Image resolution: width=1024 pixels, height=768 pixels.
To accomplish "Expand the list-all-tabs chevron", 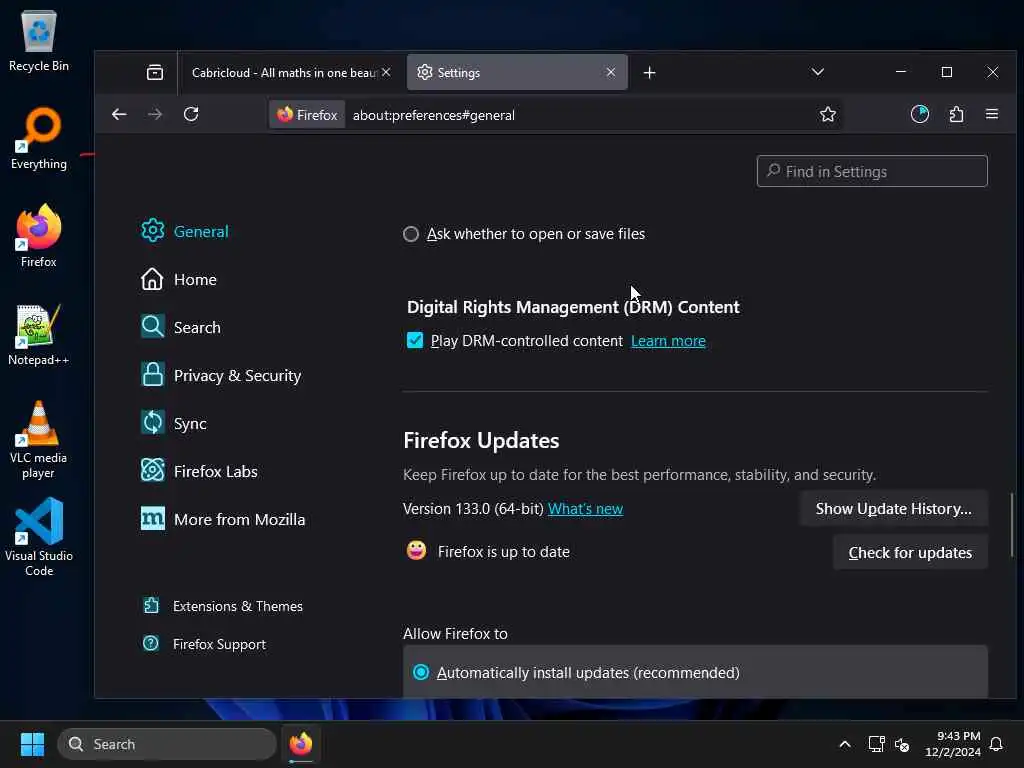I will (818, 72).
